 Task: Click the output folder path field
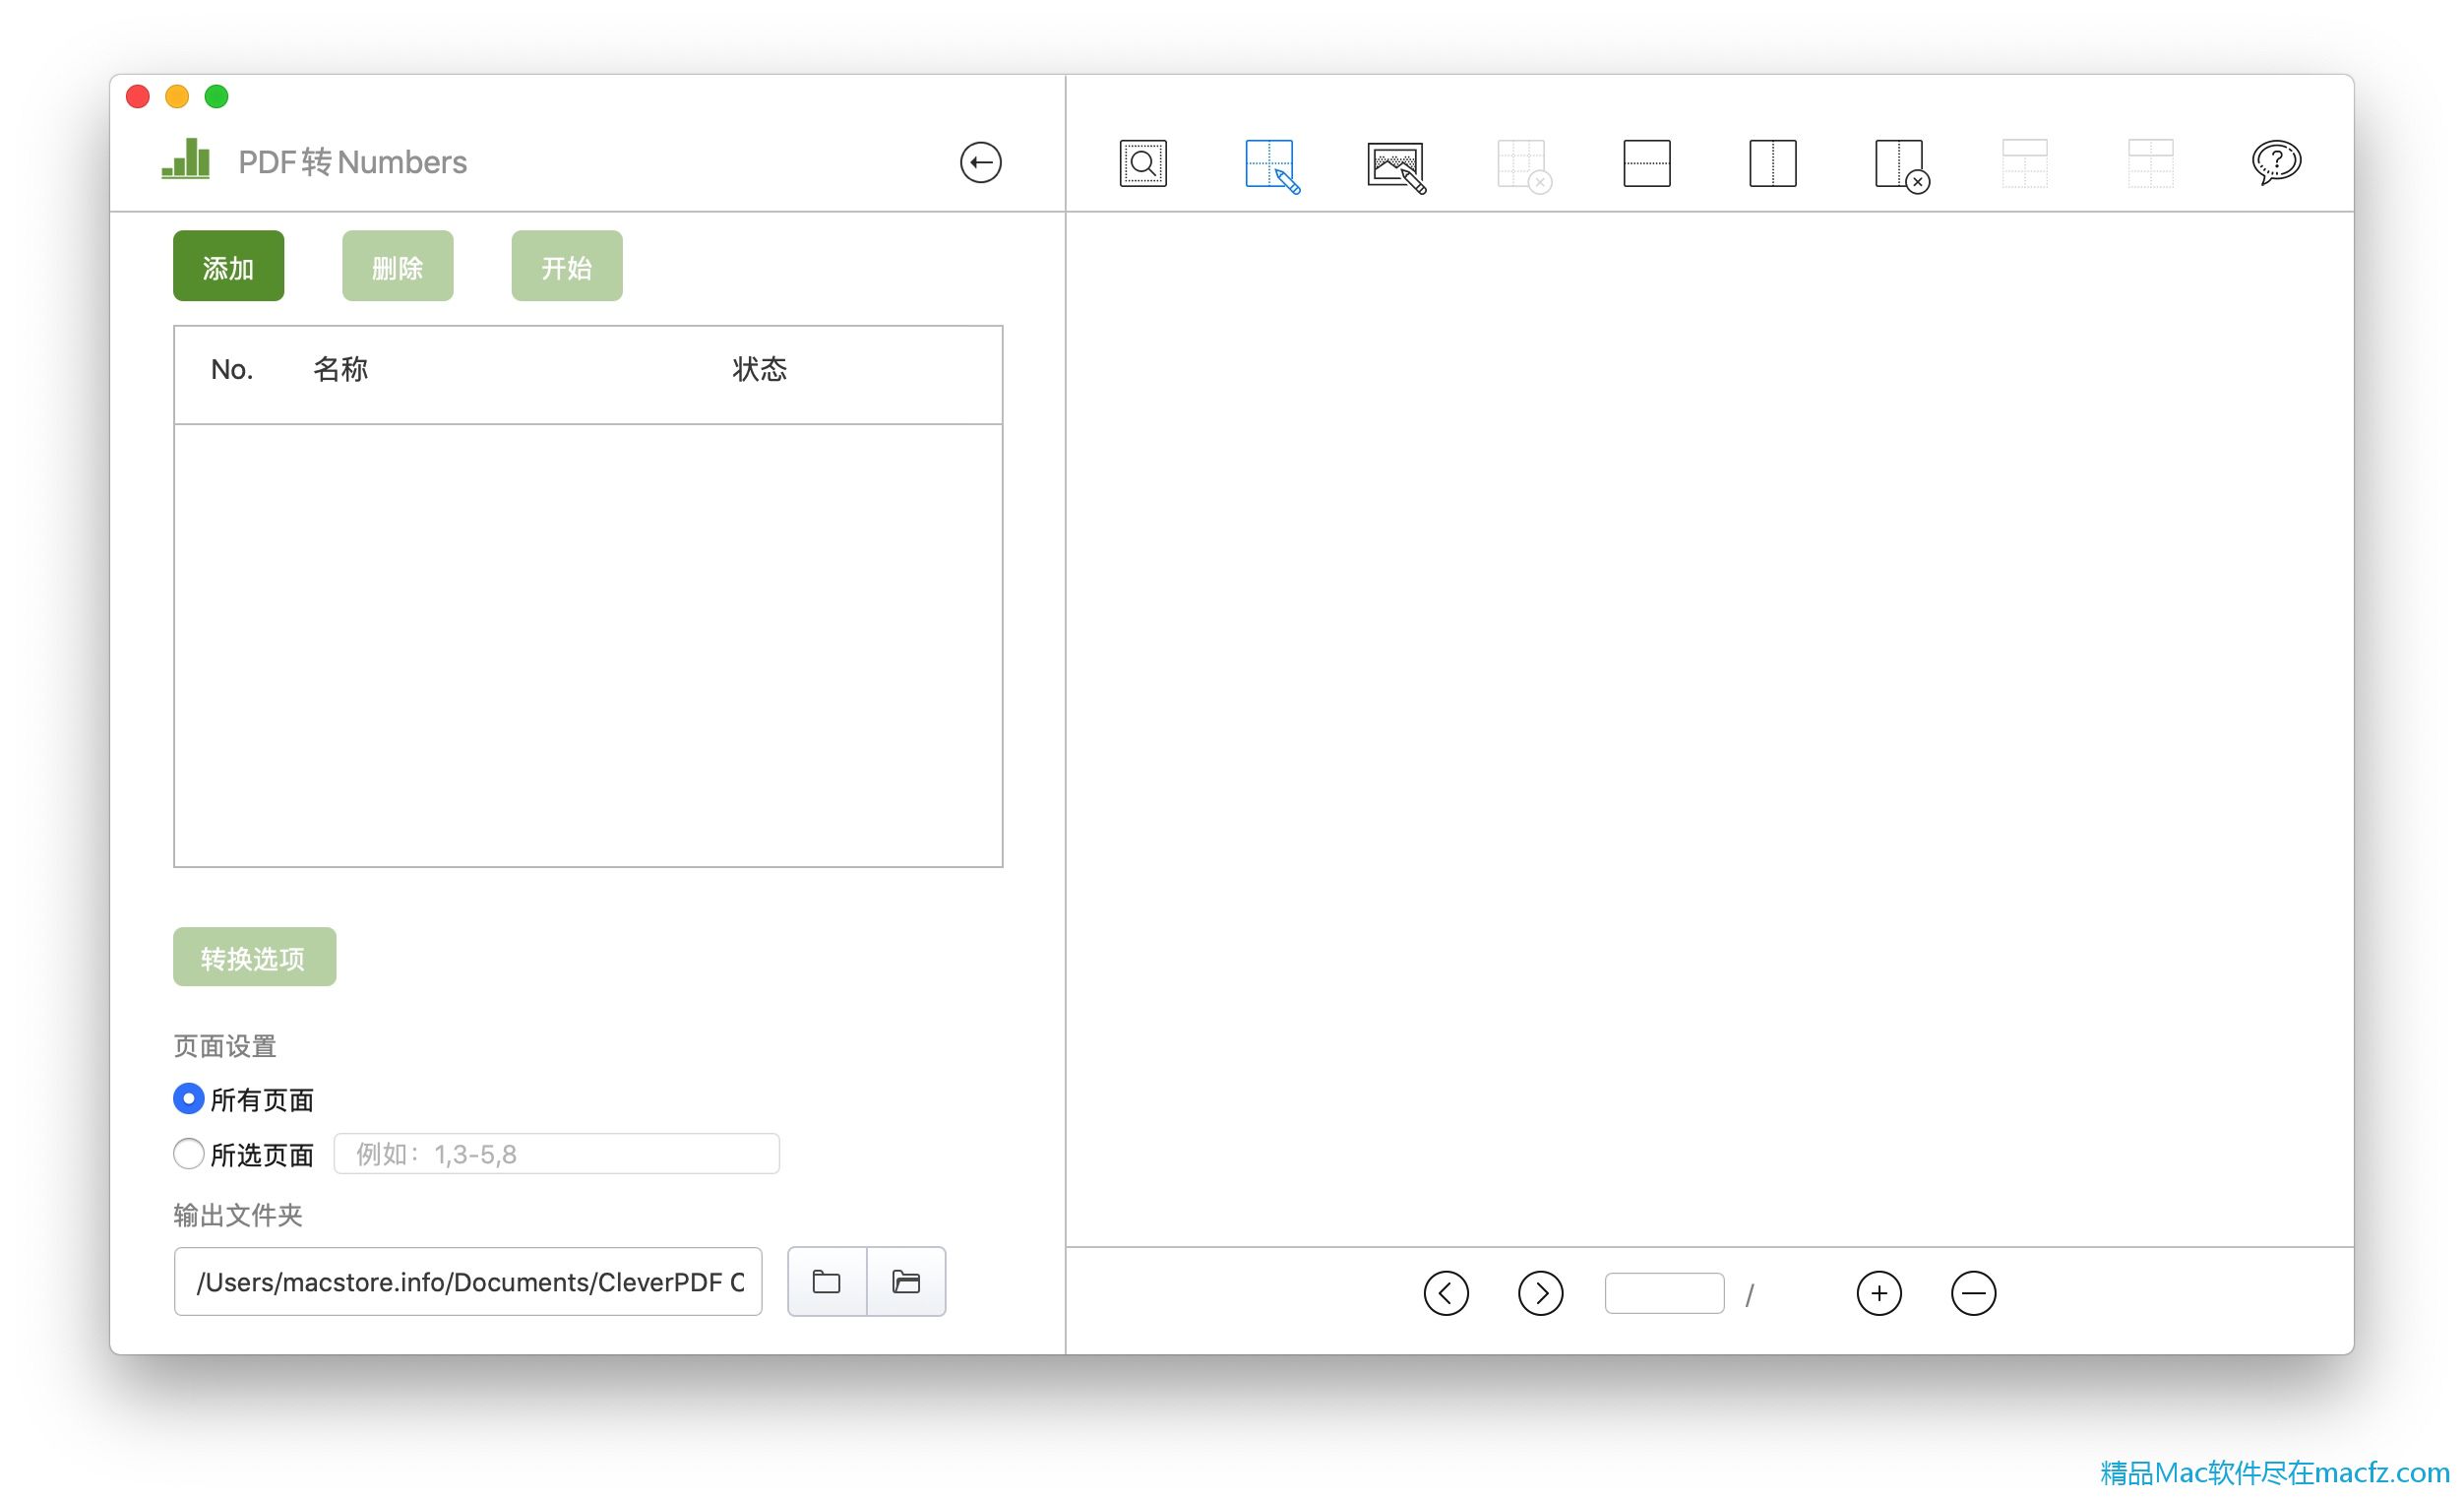(x=468, y=1281)
